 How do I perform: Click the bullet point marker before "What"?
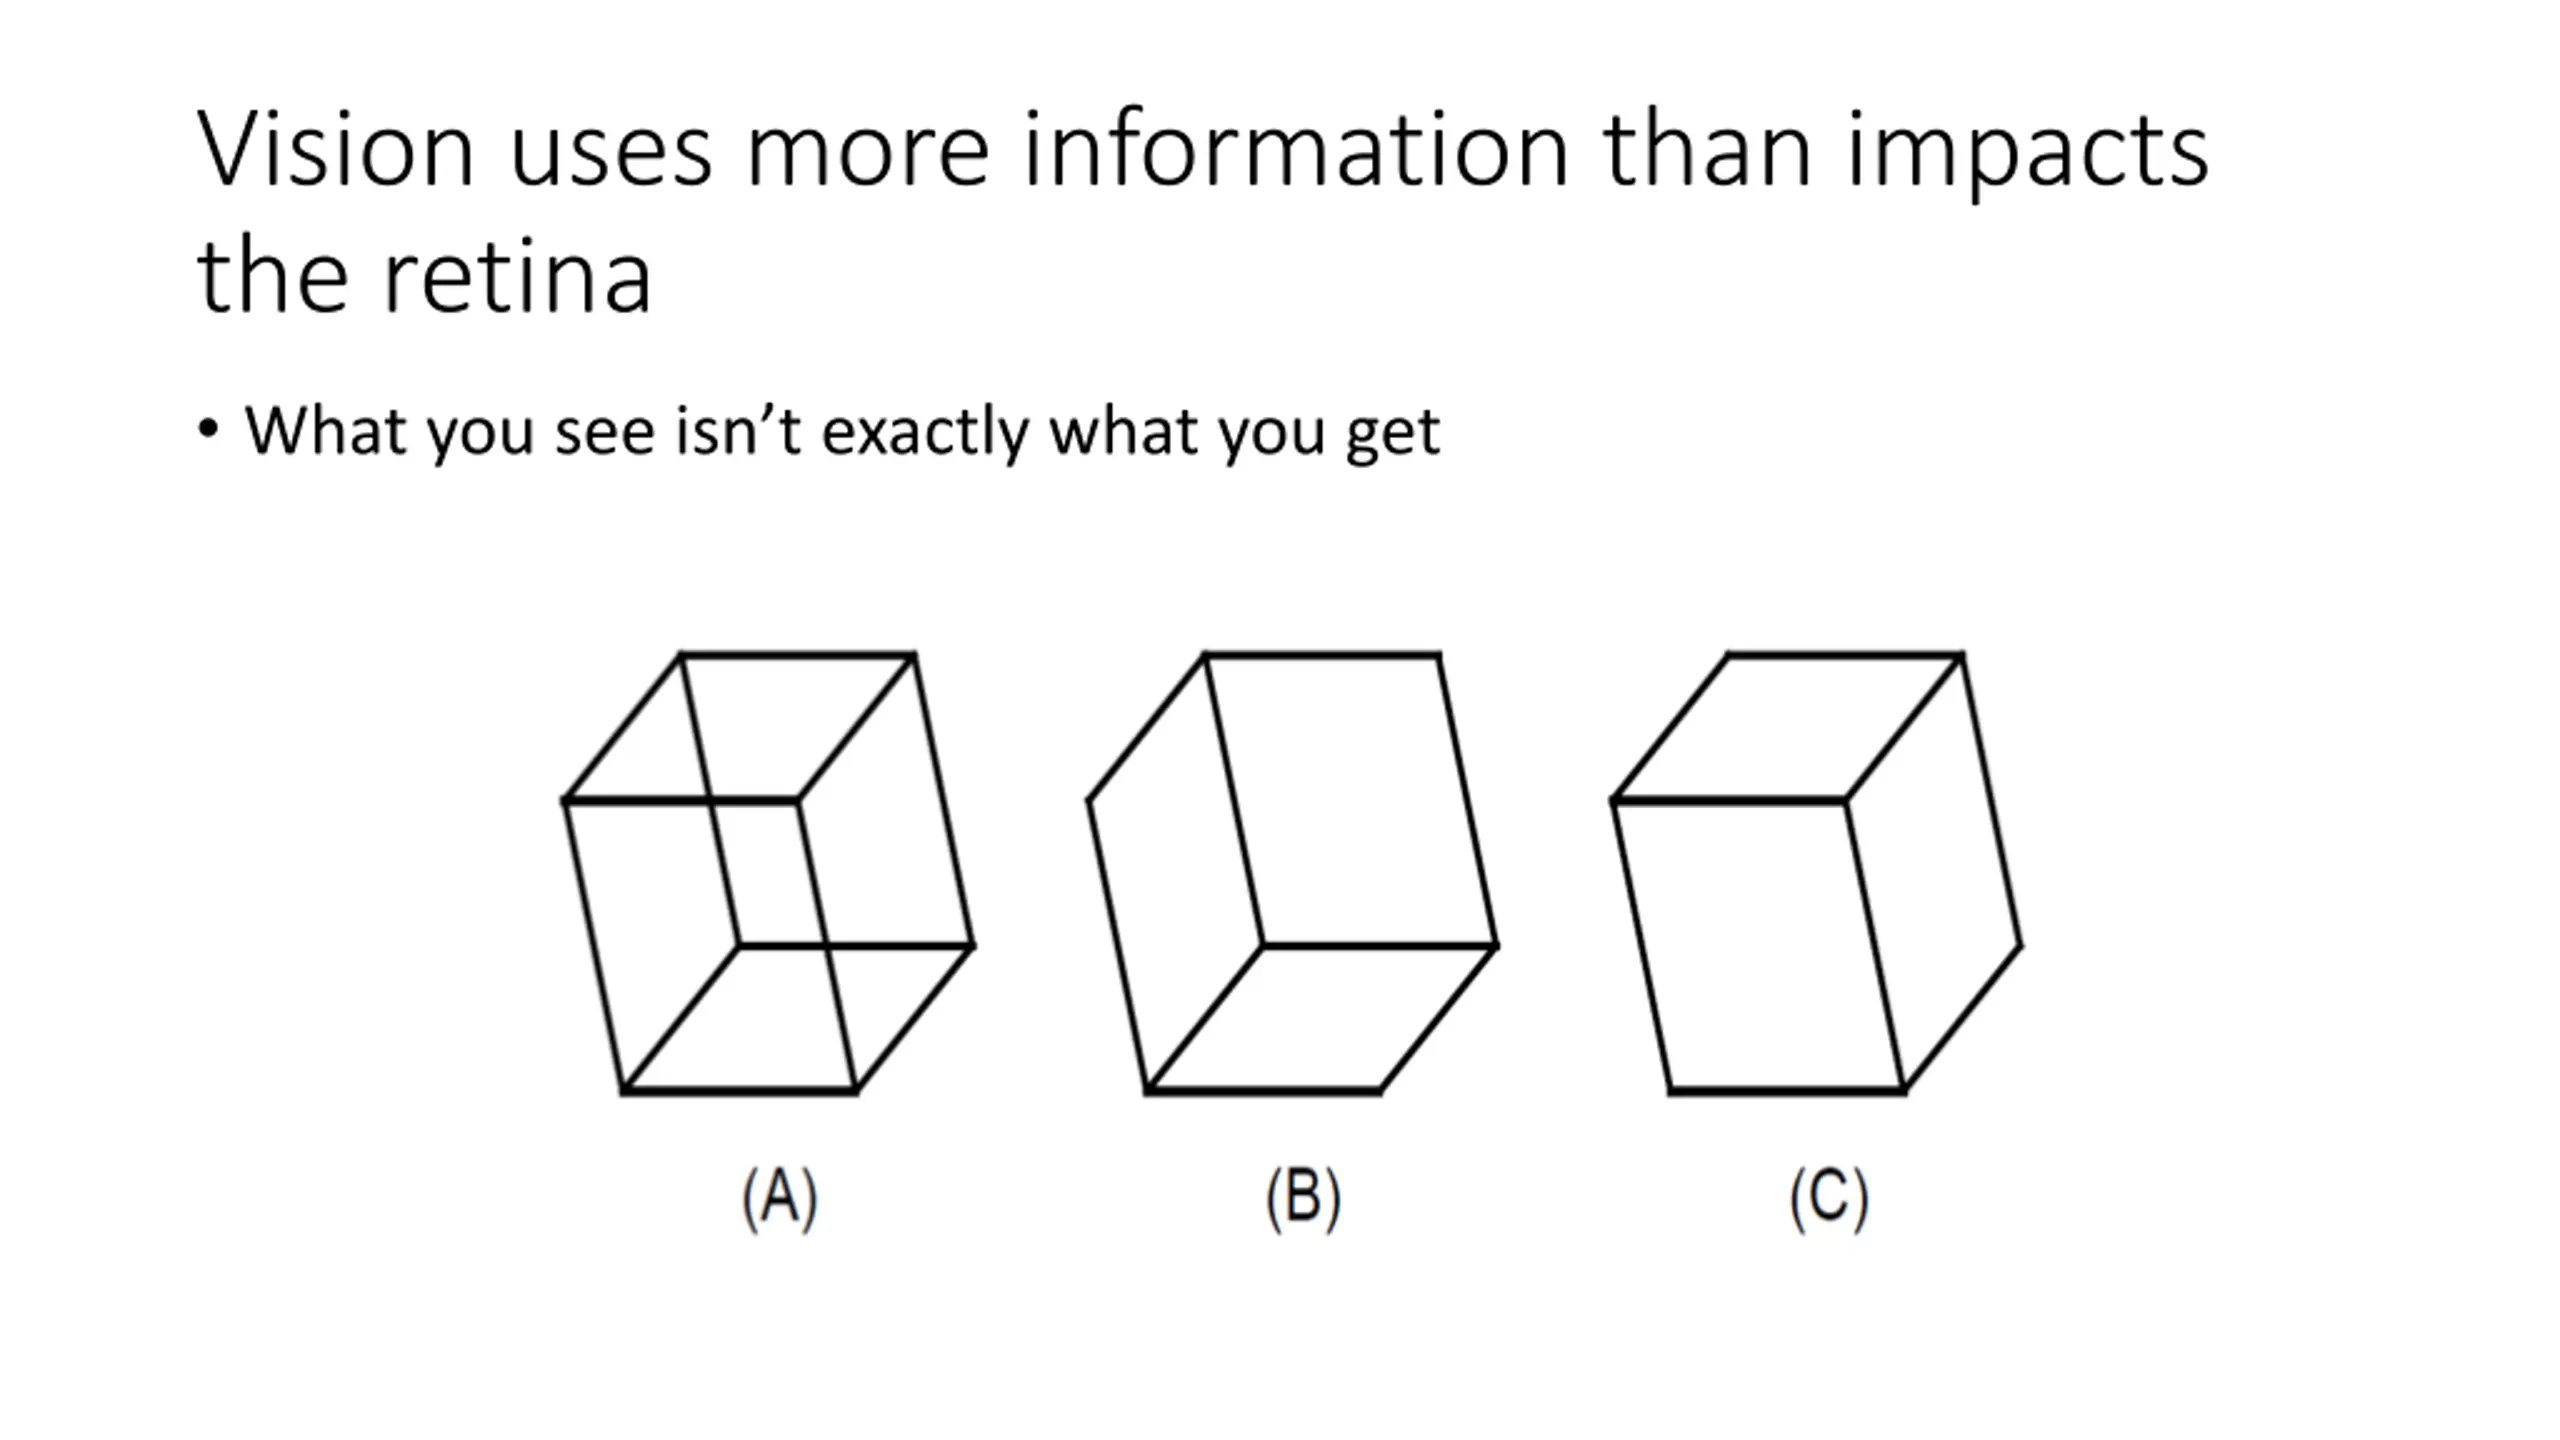click(x=208, y=430)
